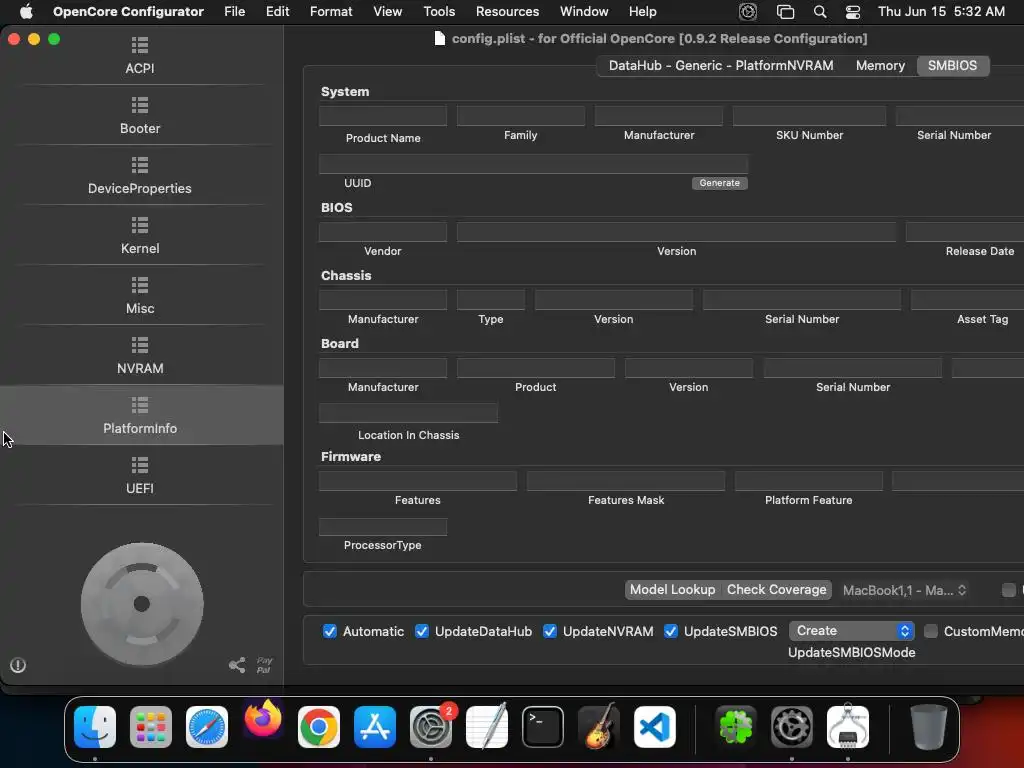Open the UpdateSMBIOSMode Create dropdown
Viewport: 1024px width, 768px height.
(852, 631)
